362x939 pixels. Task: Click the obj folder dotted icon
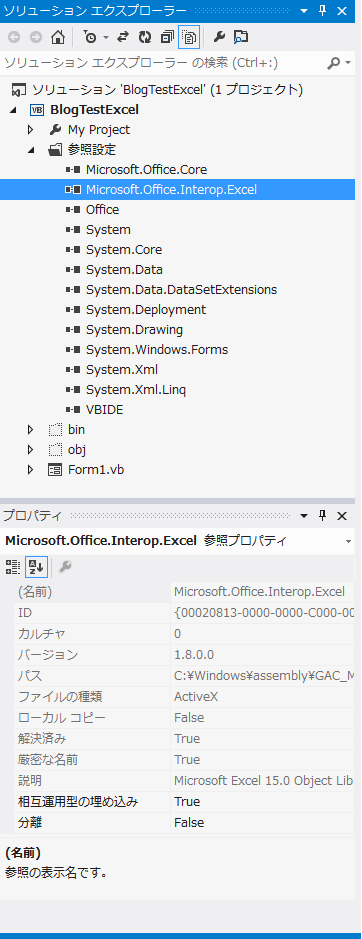click(x=55, y=450)
